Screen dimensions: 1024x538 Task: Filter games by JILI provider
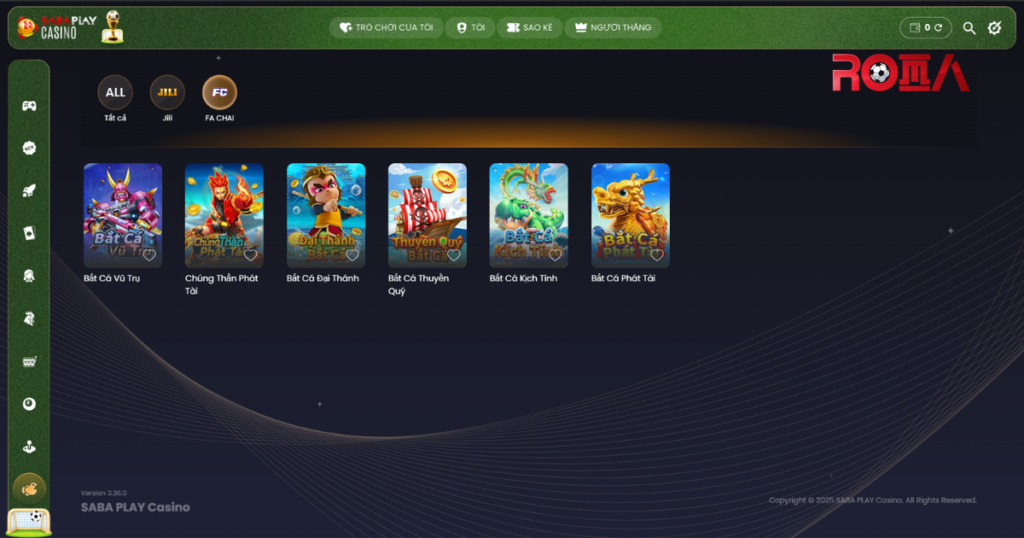[x=167, y=92]
